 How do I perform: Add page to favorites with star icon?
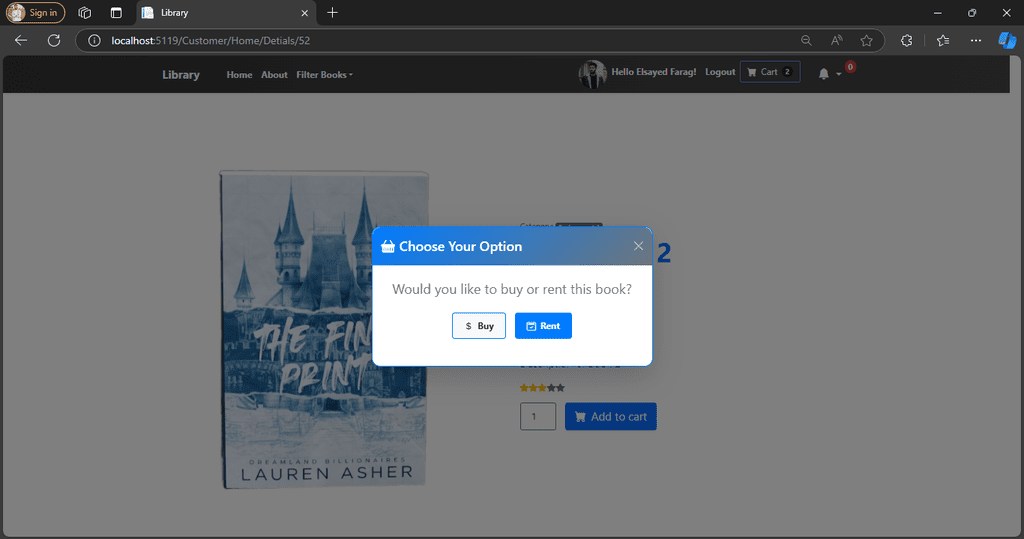coord(866,41)
